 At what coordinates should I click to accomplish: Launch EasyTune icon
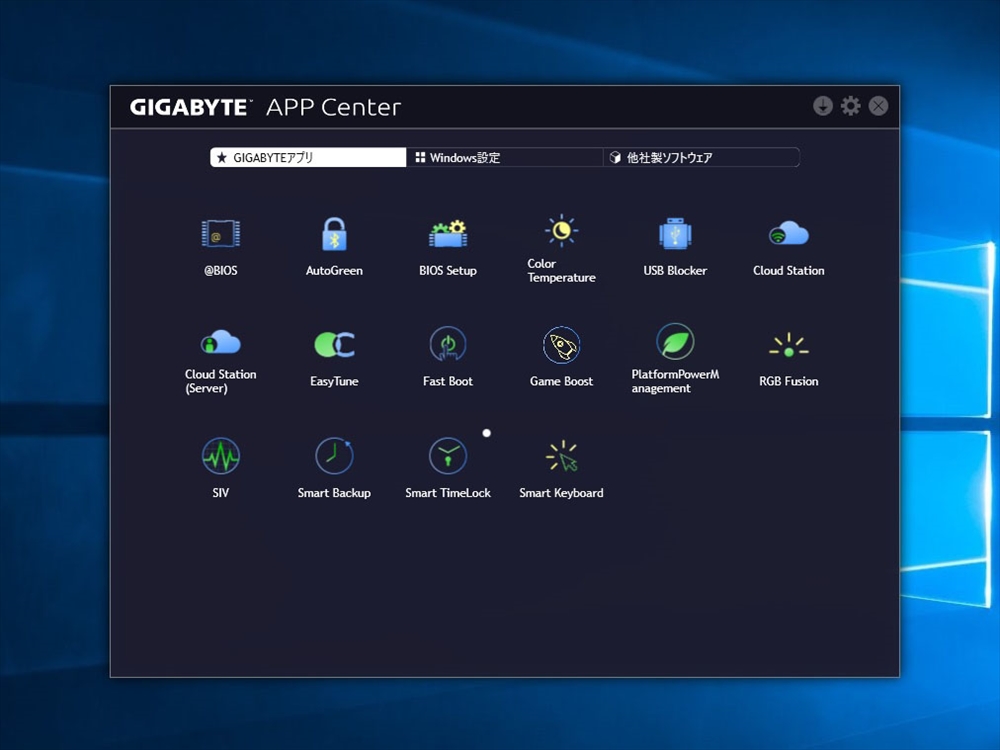click(x=334, y=344)
